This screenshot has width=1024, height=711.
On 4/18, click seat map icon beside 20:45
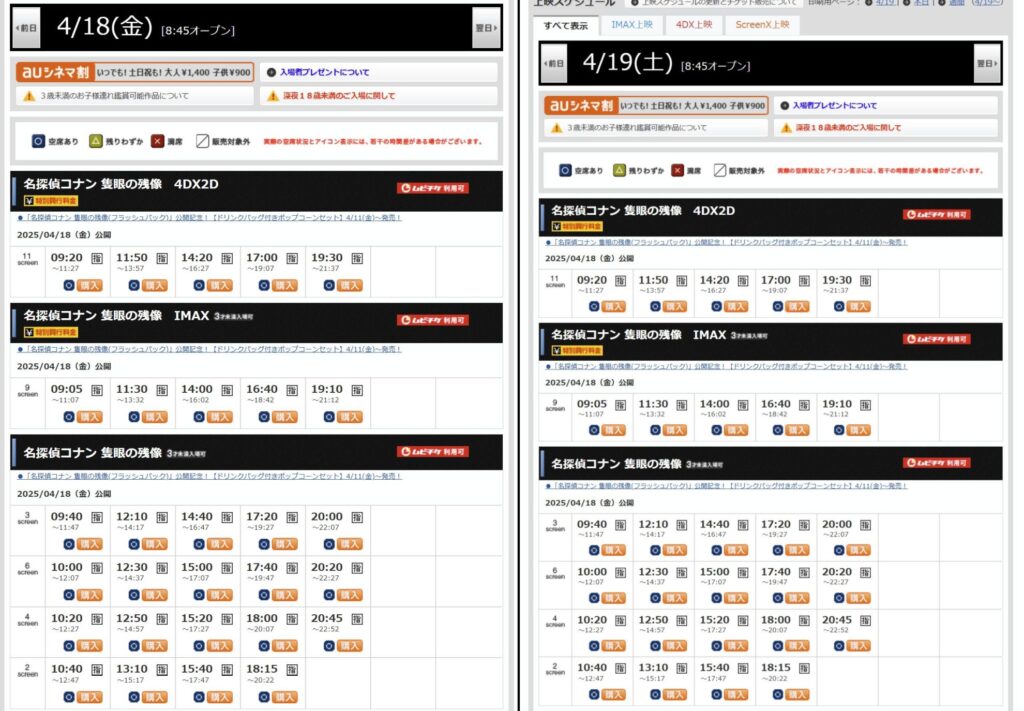357,619
